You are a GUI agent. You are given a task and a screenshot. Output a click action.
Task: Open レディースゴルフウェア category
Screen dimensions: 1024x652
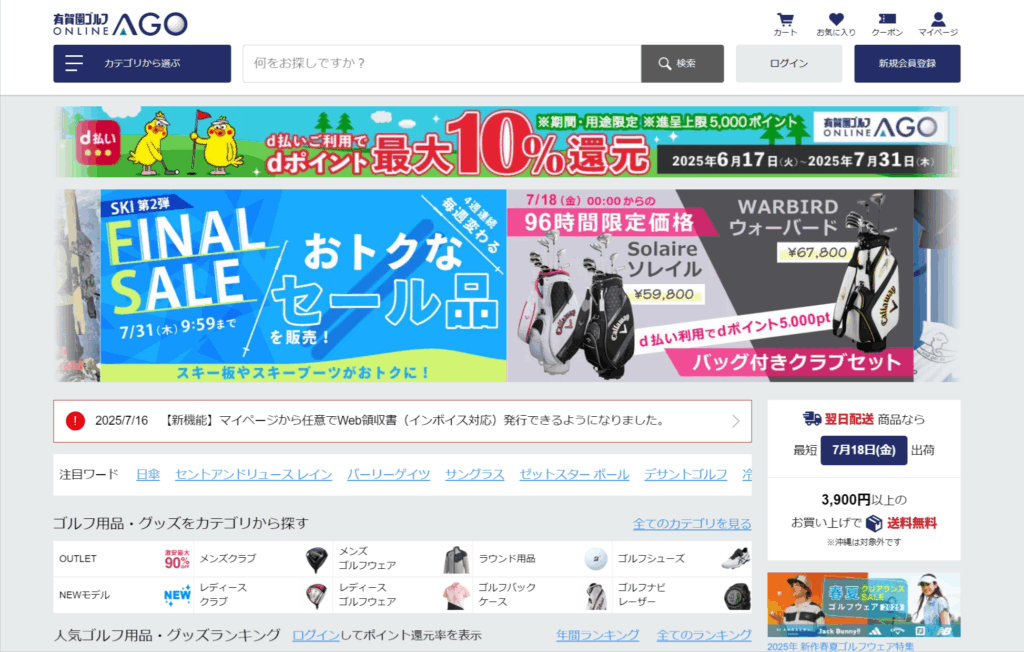click(403, 595)
